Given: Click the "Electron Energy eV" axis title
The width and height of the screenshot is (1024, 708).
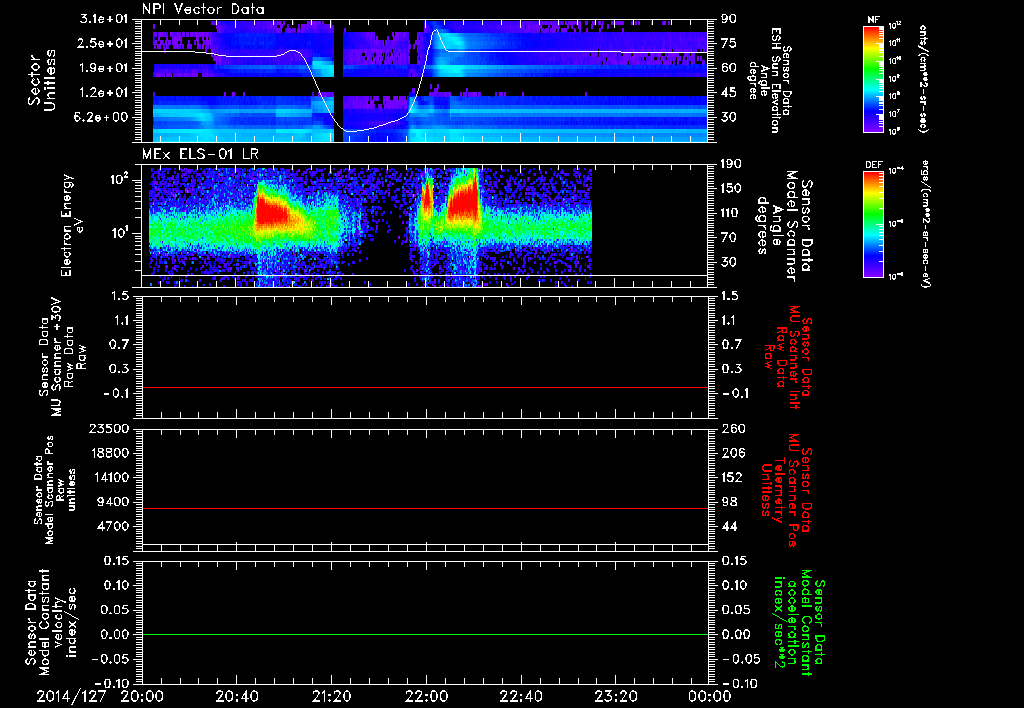Looking at the screenshot, I should click(74, 225).
